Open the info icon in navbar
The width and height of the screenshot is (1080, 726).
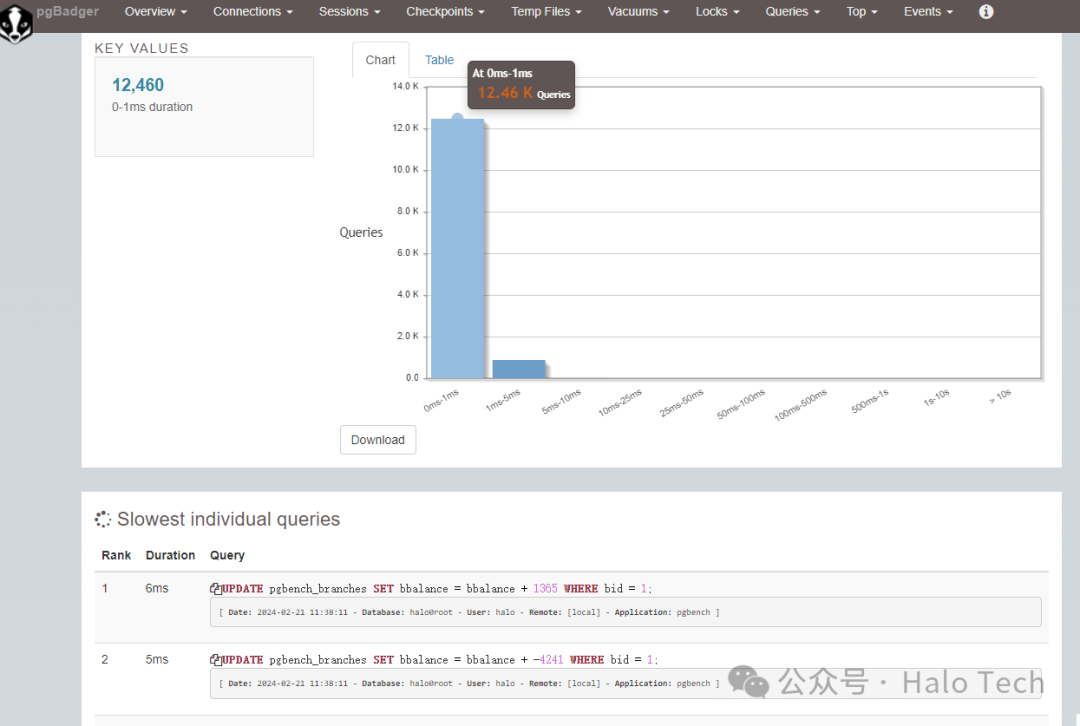click(986, 12)
